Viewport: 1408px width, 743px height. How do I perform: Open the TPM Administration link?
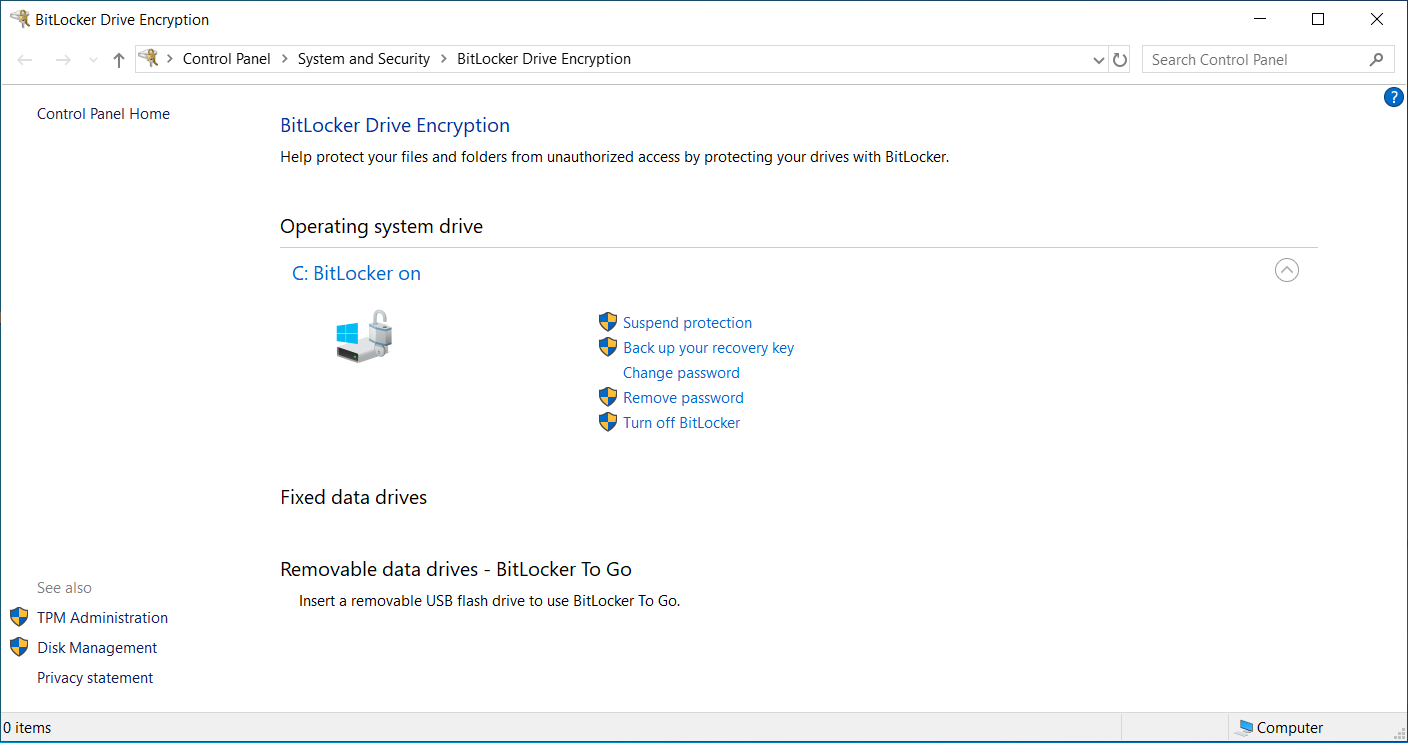[102, 618]
